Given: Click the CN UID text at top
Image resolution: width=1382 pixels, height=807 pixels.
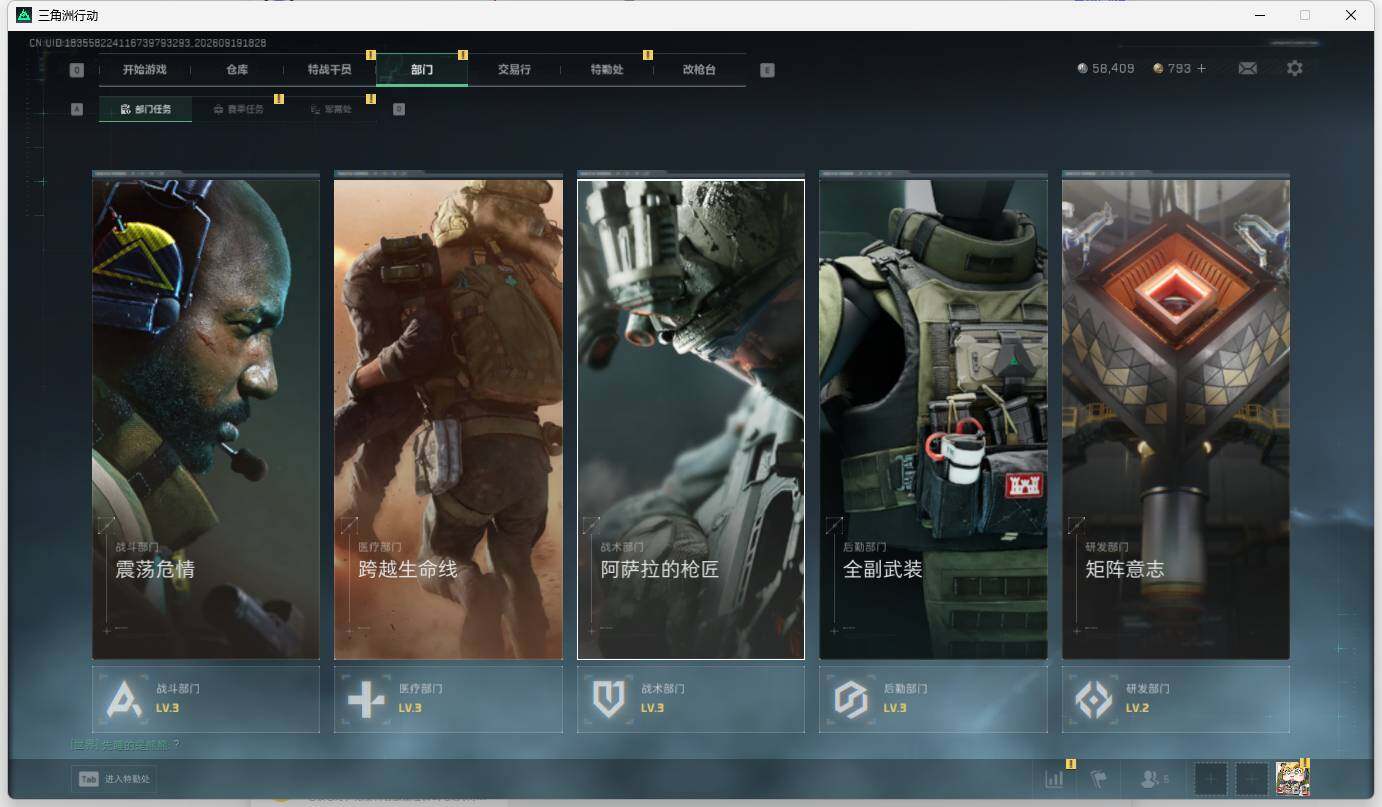Looking at the screenshot, I should 148,43.
